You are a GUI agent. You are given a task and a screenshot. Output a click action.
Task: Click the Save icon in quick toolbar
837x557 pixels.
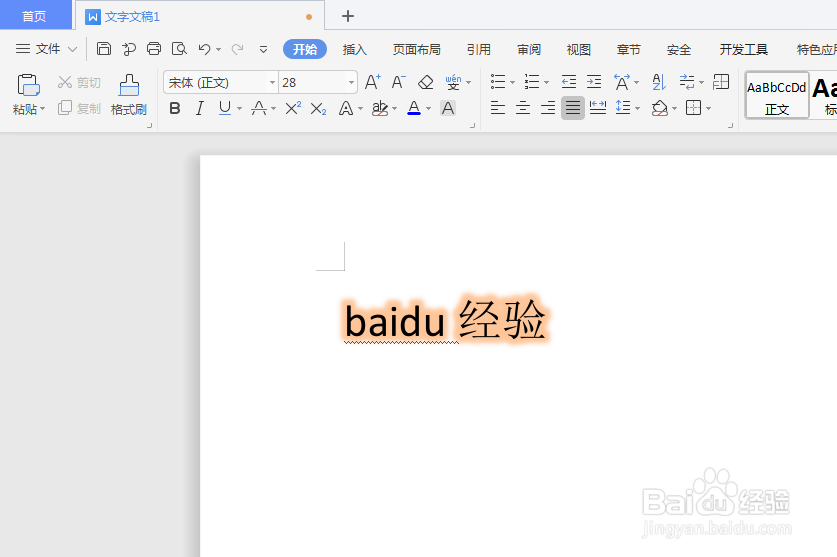point(104,49)
